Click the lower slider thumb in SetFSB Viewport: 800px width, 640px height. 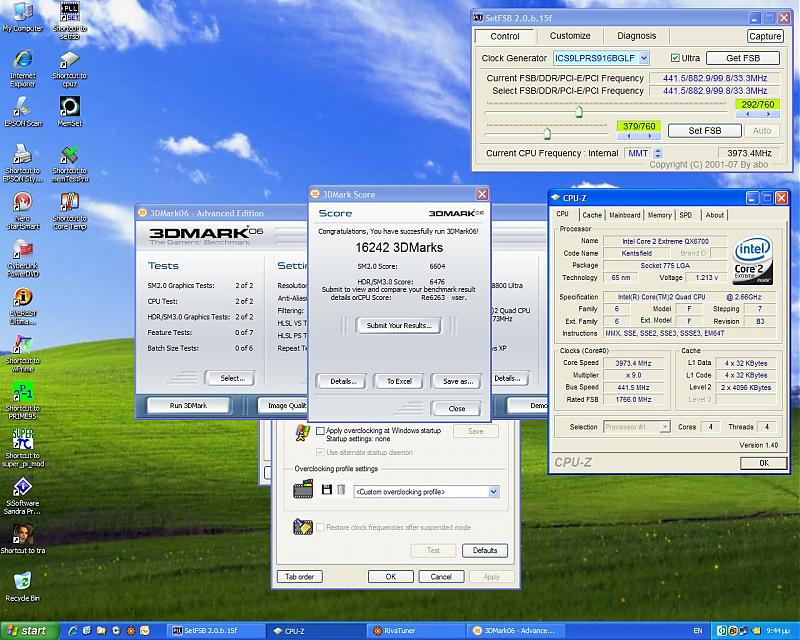(x=547, y=134)
